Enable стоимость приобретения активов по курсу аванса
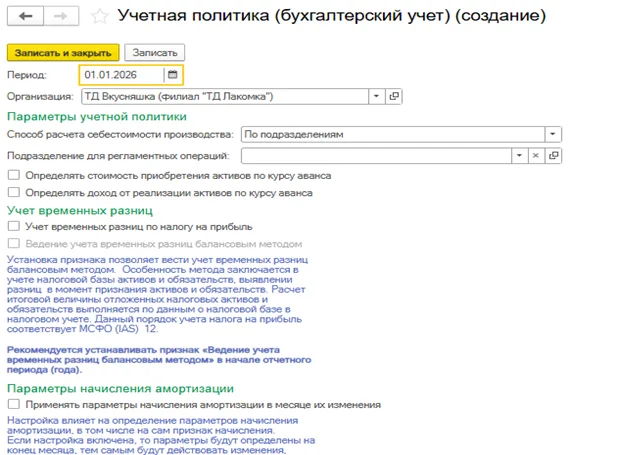618x455 pixels. [x=14, y=175]
